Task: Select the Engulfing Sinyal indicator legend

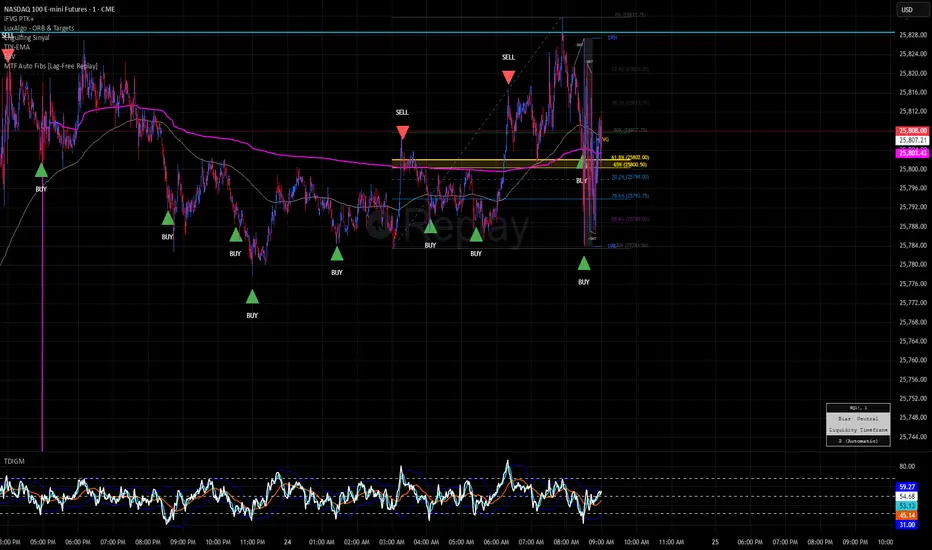Action: 27,37
